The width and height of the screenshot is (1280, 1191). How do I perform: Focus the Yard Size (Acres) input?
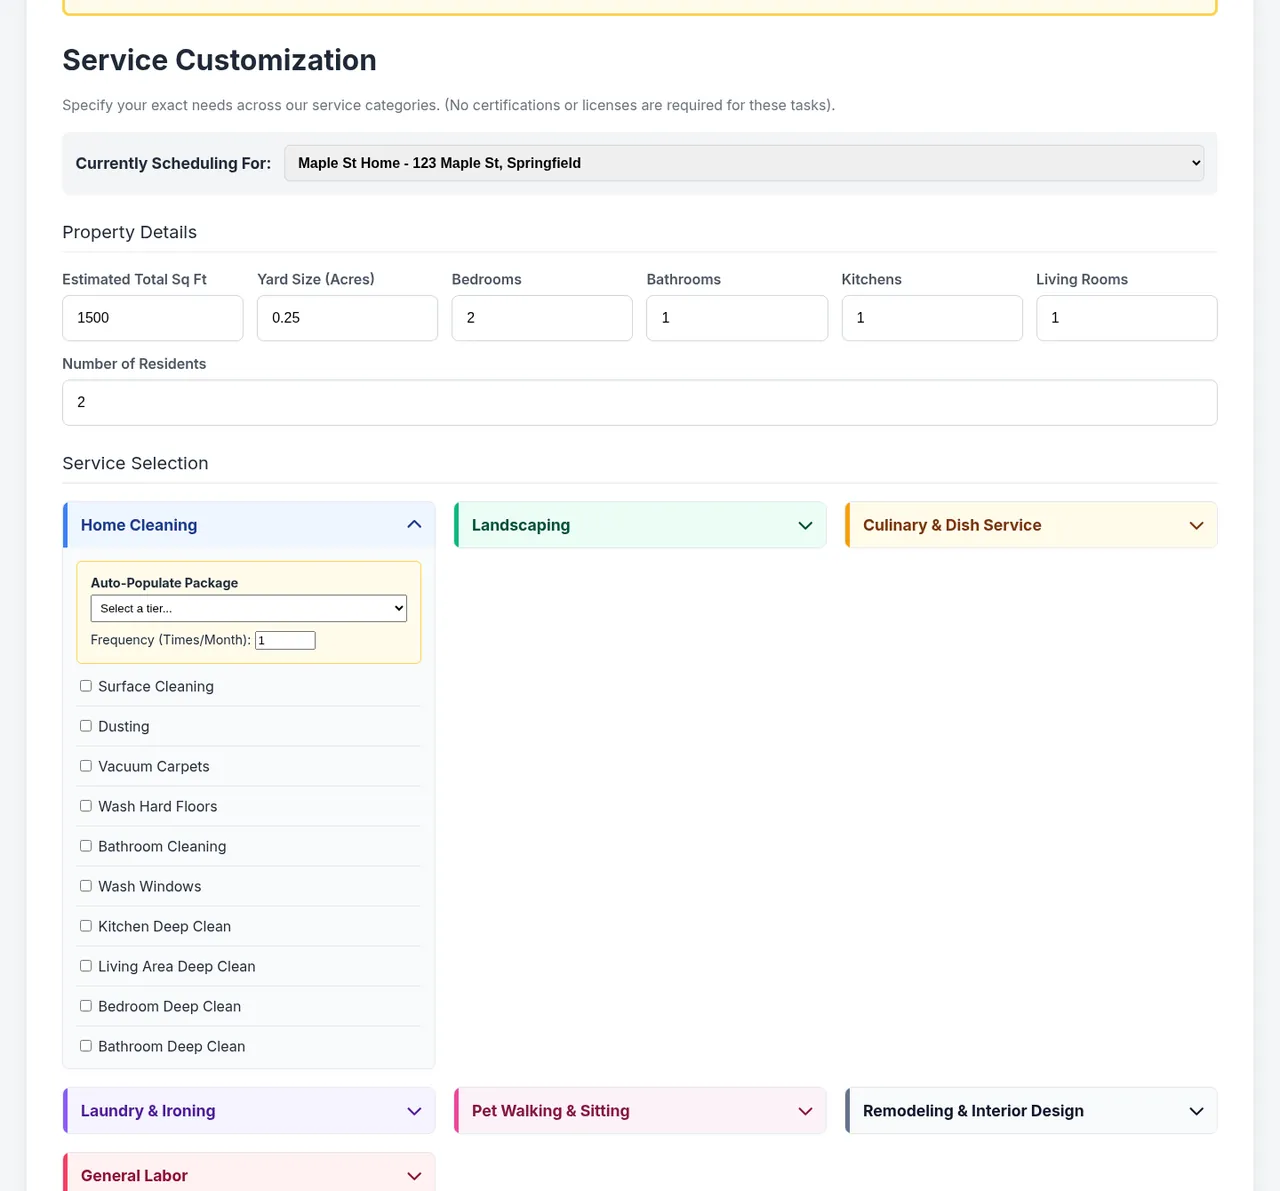tap(347, 318)
